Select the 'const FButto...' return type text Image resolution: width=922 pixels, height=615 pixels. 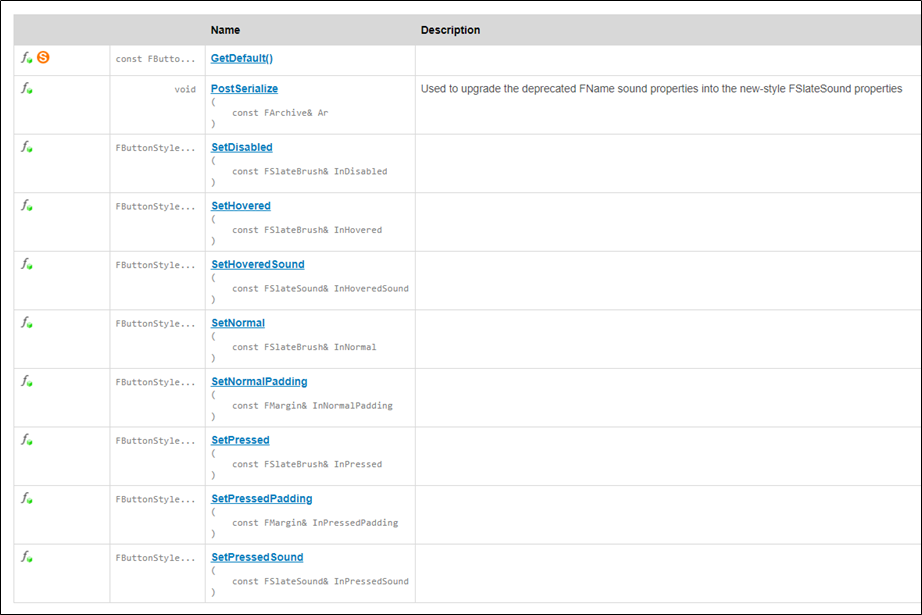point(155,59)
